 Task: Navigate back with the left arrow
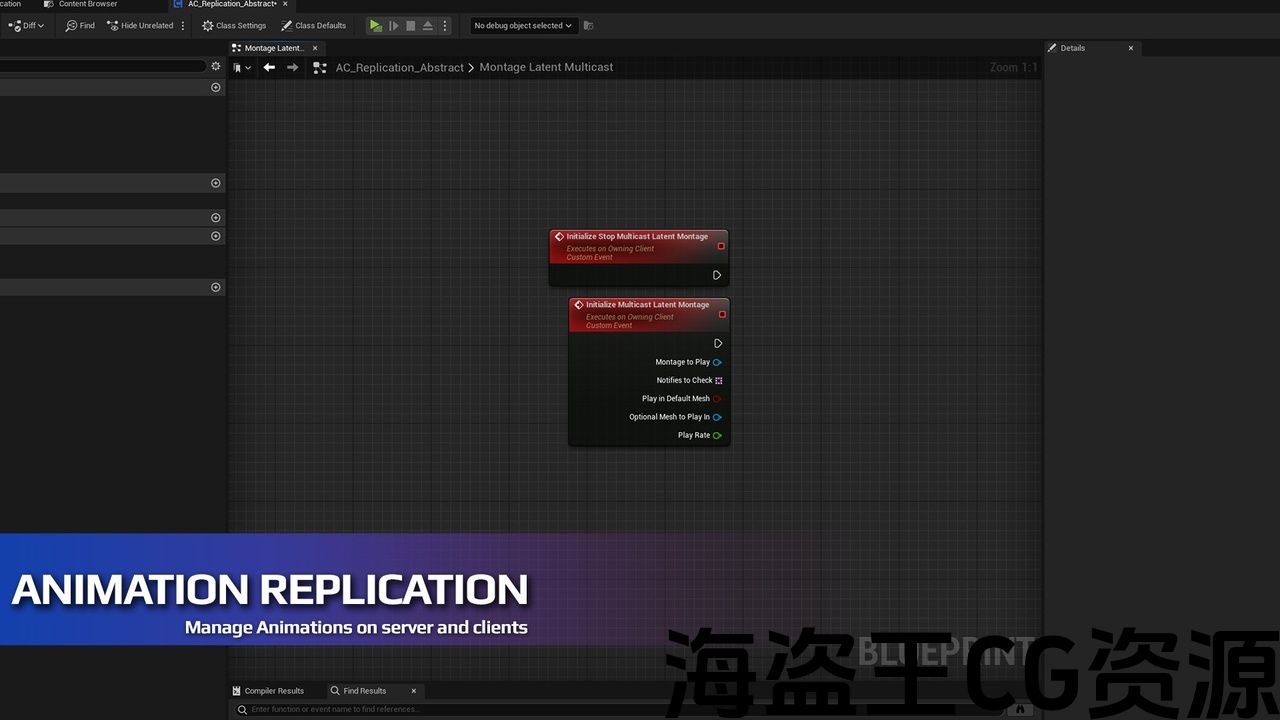point(269,67)
